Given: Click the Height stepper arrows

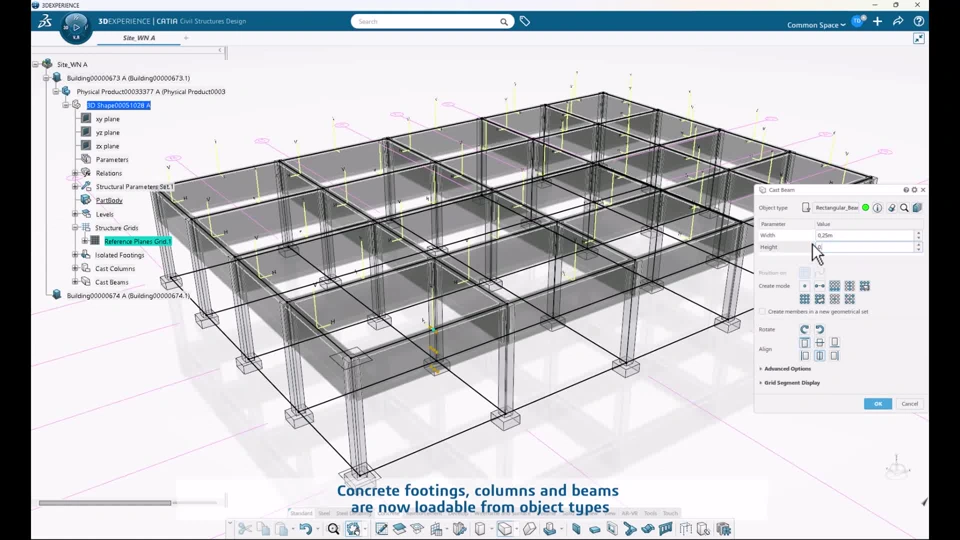Looking at the screenshot, I should pos(918,247).
